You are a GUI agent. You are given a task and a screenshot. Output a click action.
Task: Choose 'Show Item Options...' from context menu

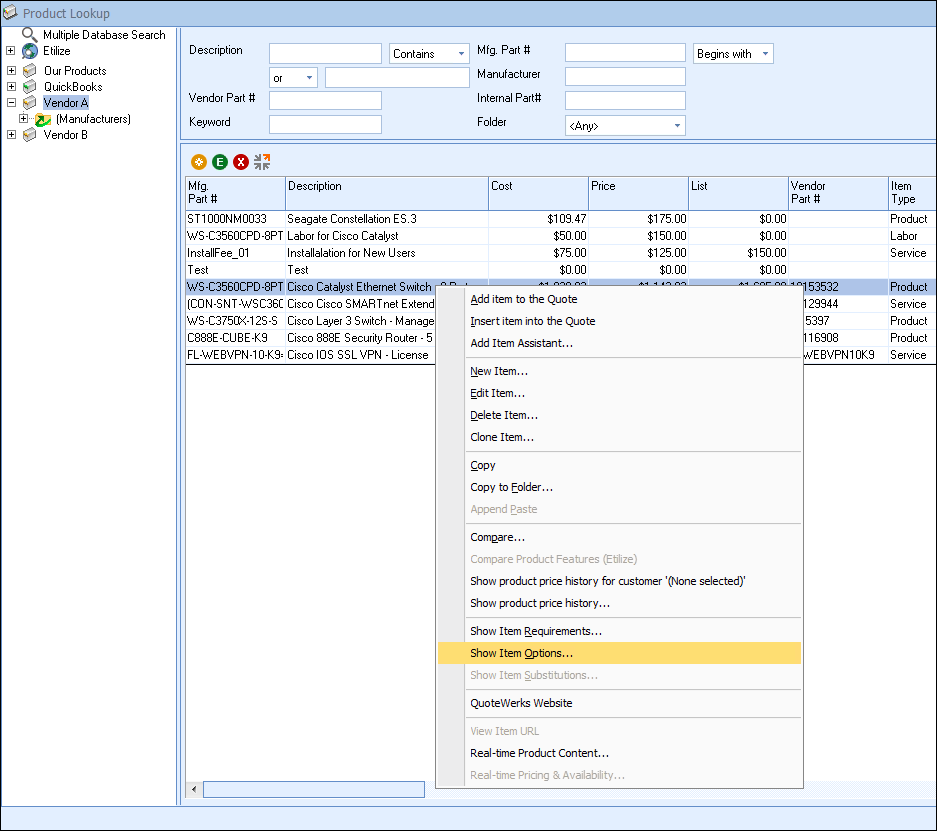click(x=521, y=653)
